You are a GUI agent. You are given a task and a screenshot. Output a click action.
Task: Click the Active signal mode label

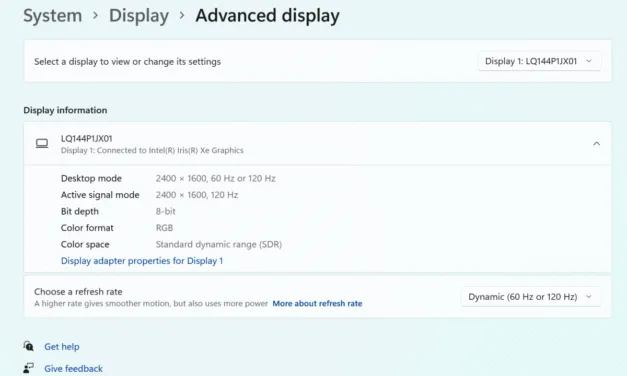pos(100,195)
